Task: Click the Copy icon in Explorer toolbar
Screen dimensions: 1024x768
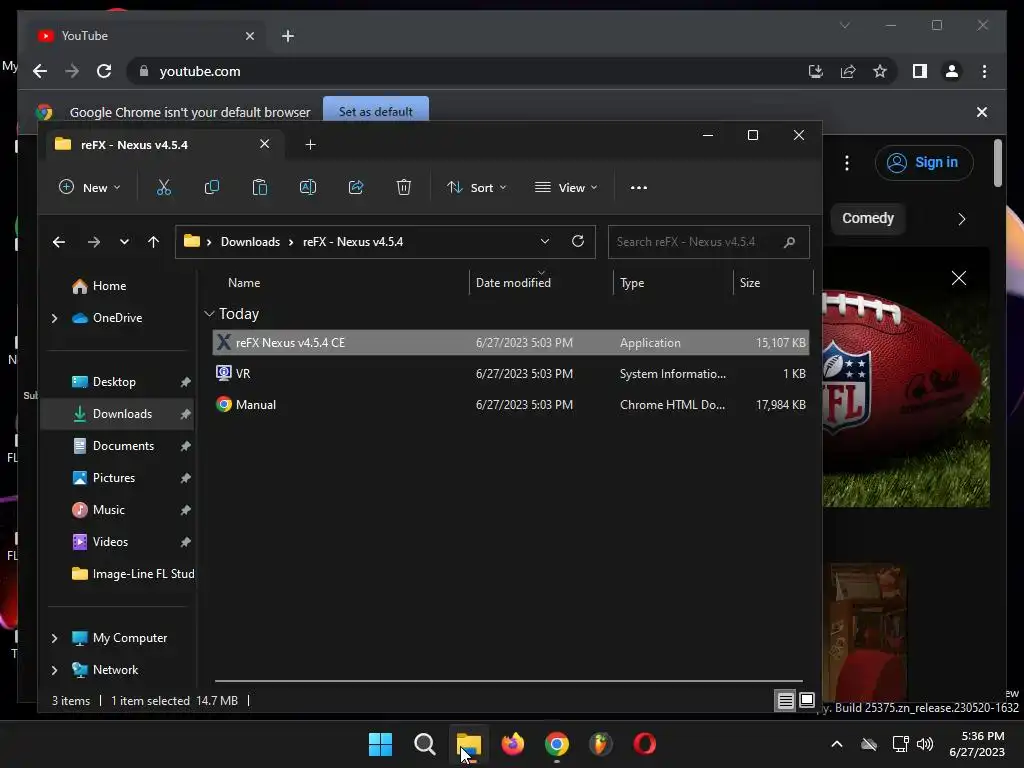Action: point(212,187)
